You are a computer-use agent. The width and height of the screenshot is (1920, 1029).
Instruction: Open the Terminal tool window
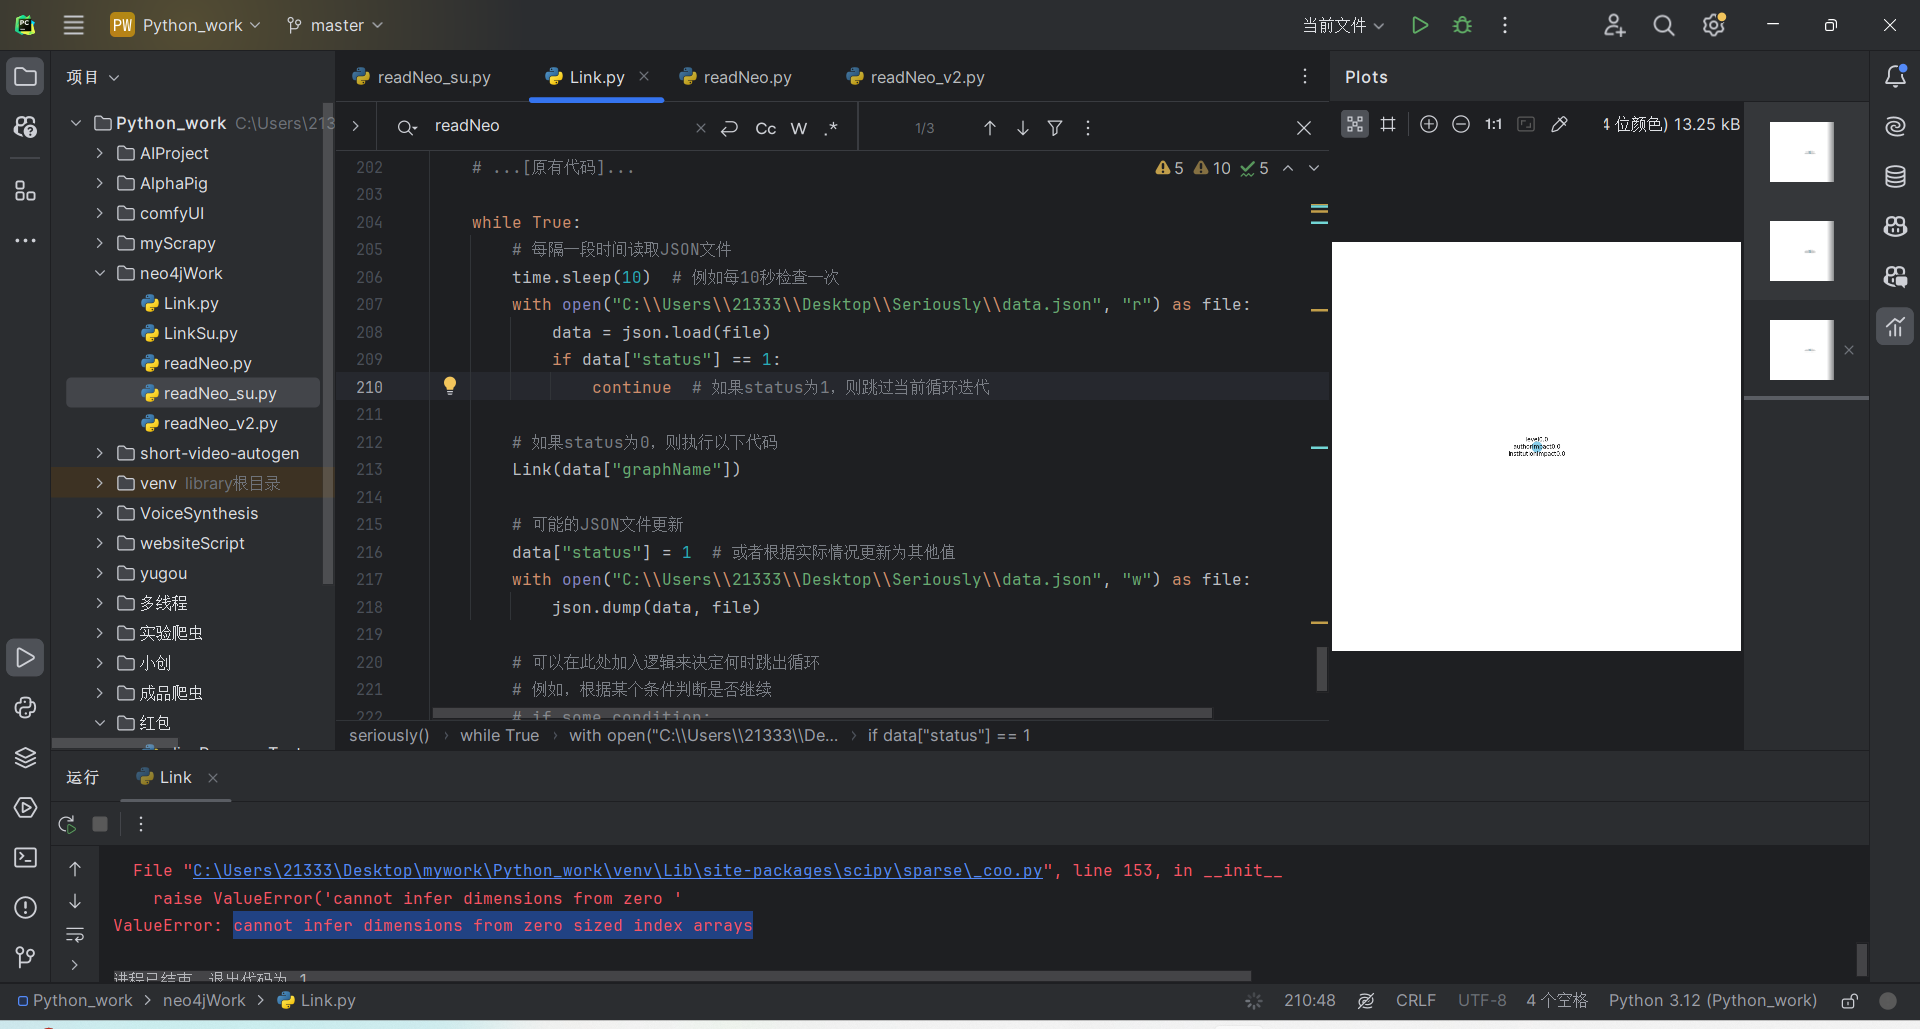click(x=25, y=858)
